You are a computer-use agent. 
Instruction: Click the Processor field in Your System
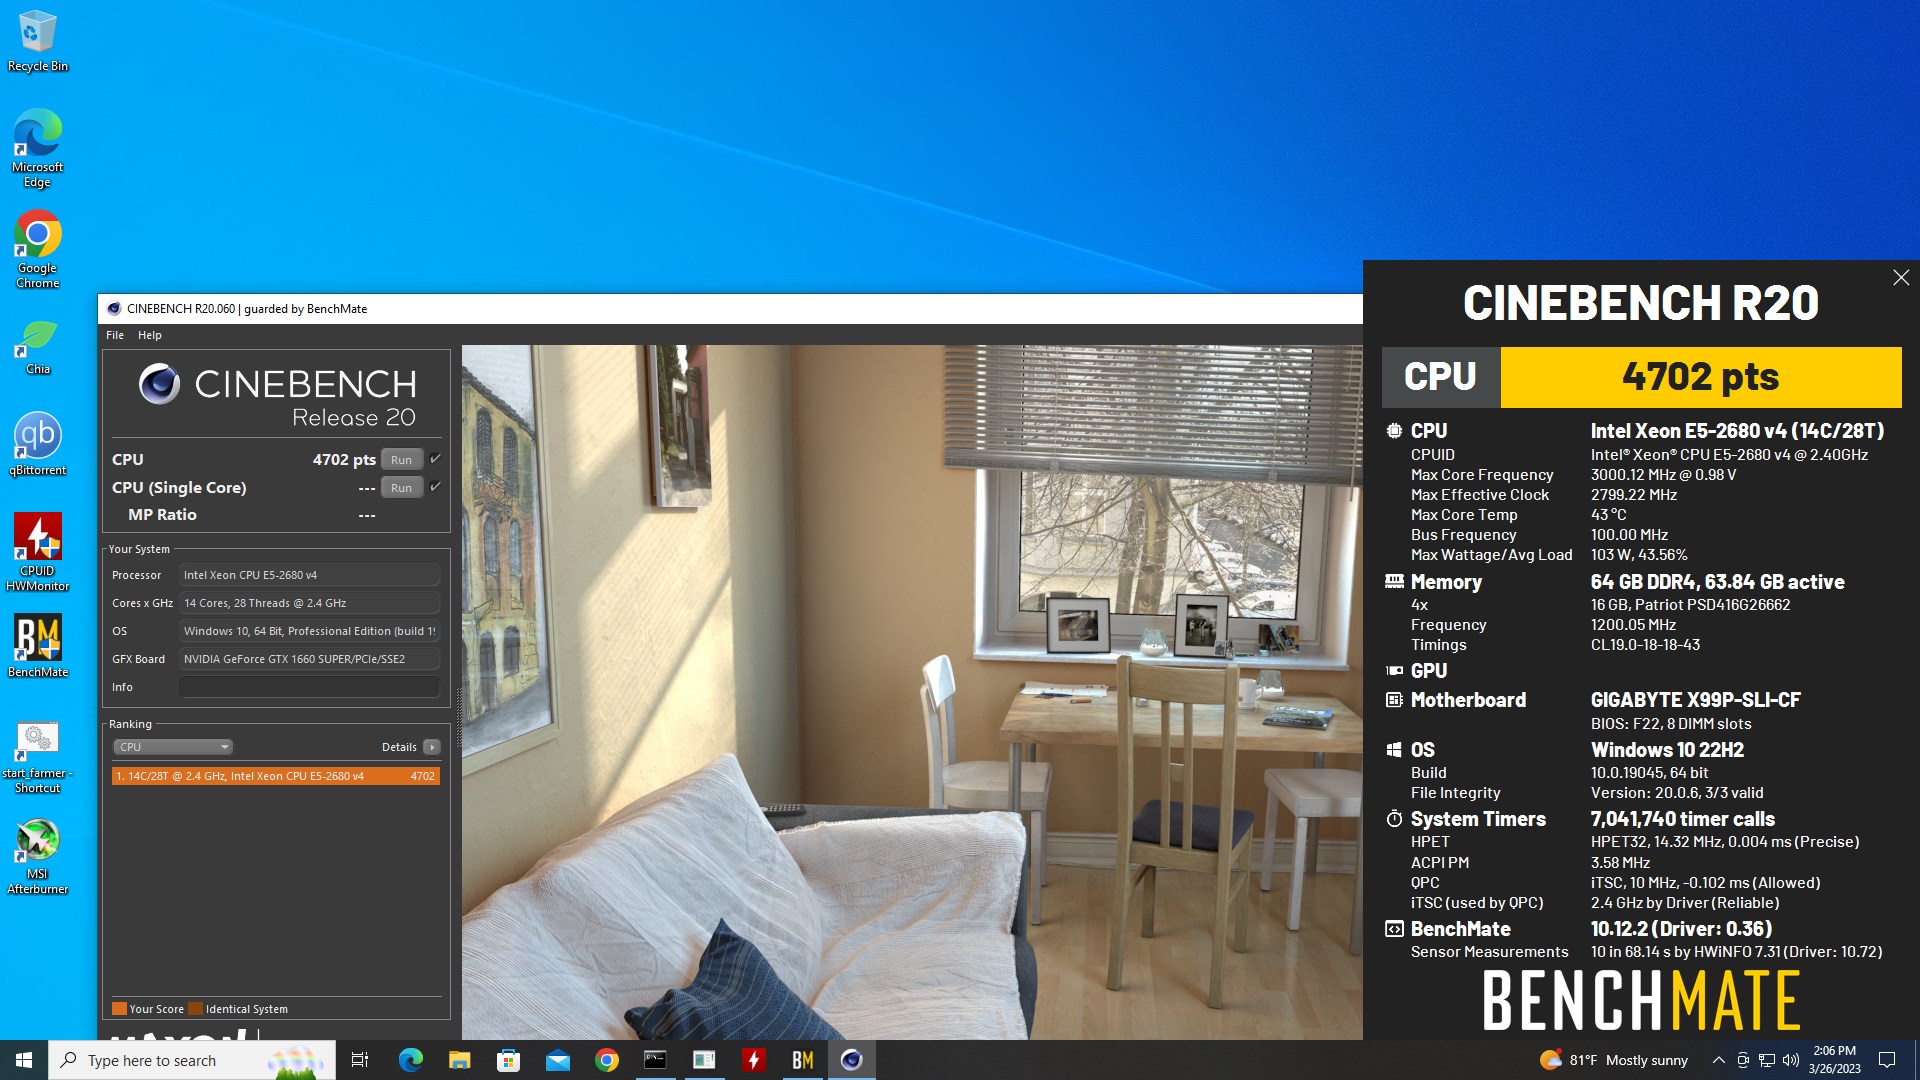click(309, 575)
